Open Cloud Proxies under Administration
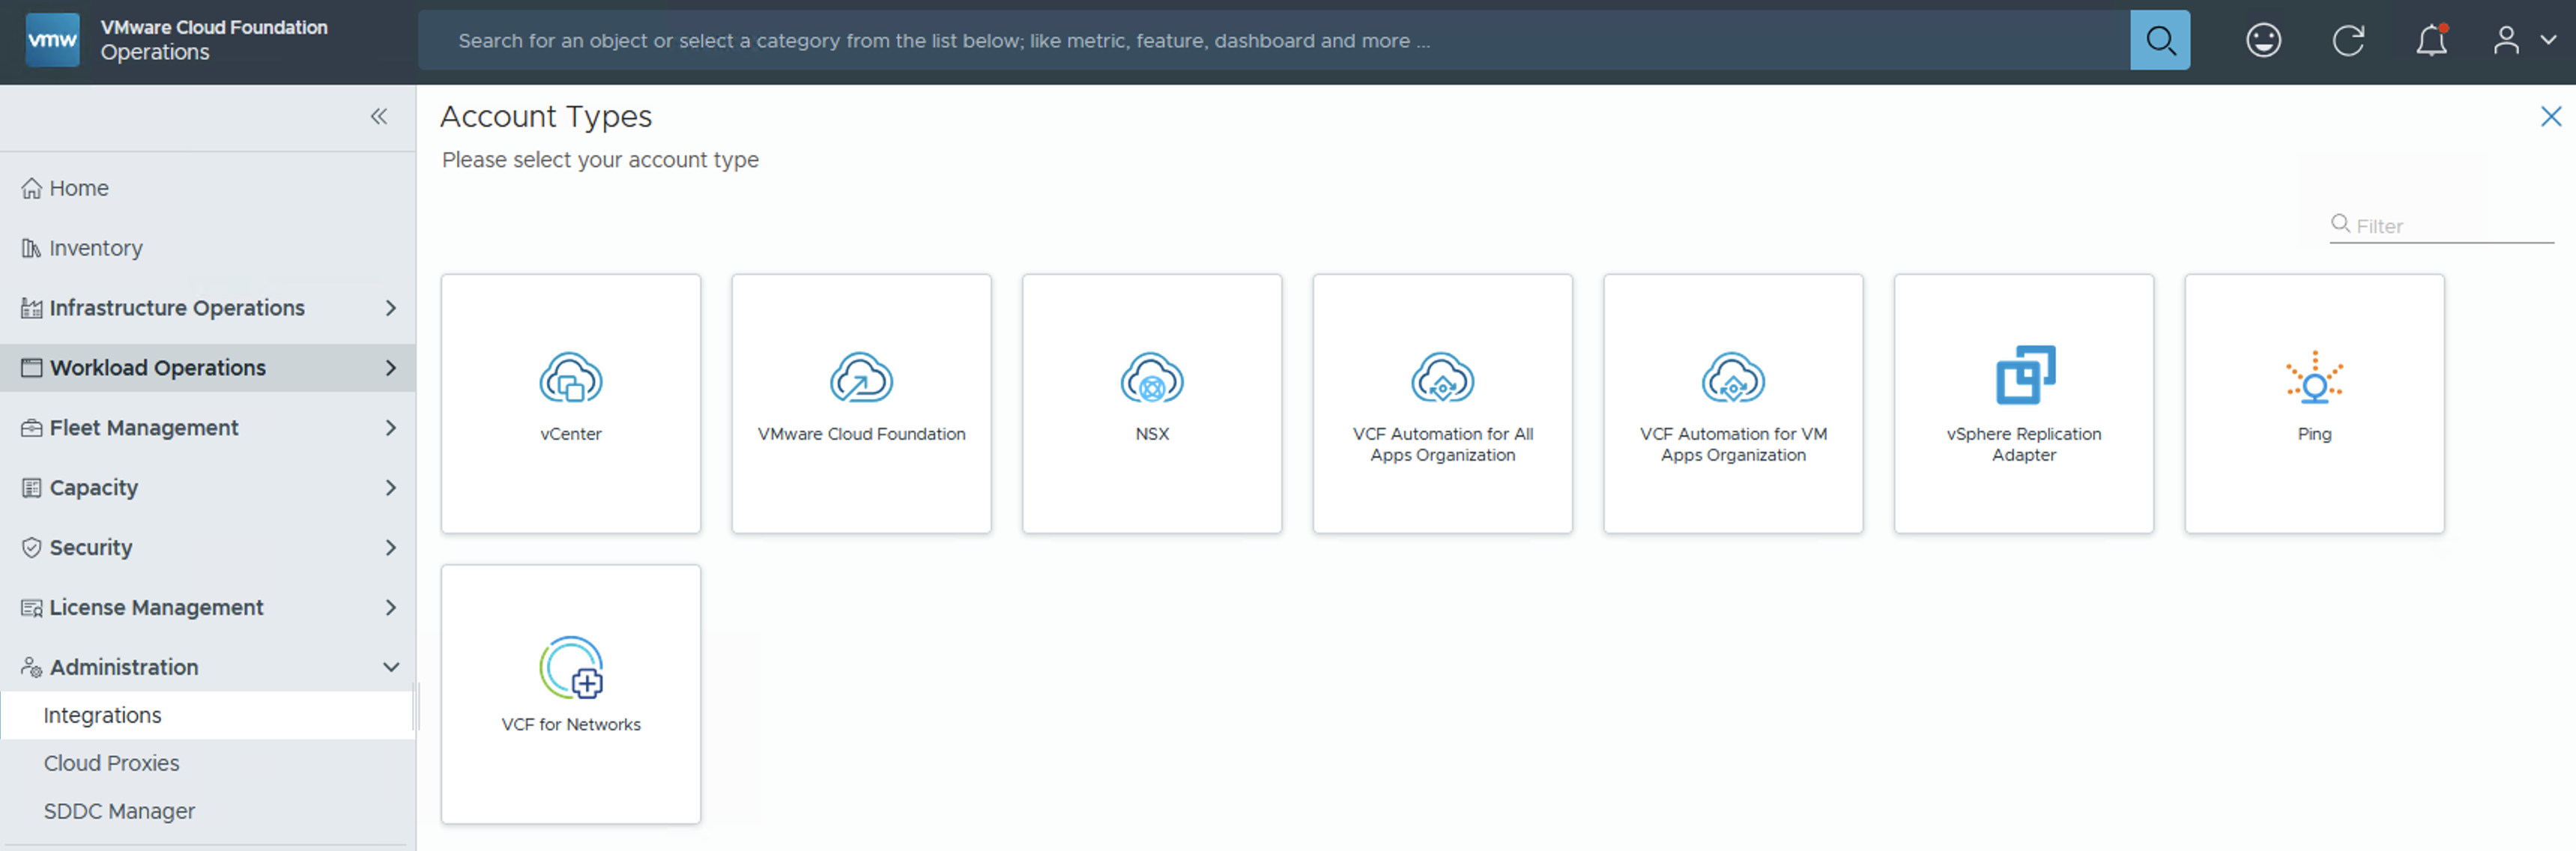 click(x=111, y=763)
